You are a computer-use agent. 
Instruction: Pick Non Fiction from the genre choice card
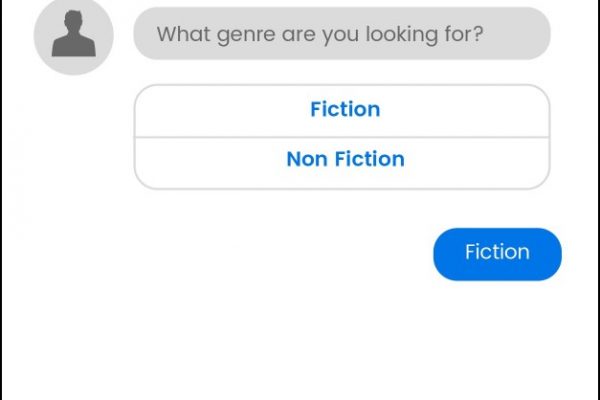tap(342, 163)
